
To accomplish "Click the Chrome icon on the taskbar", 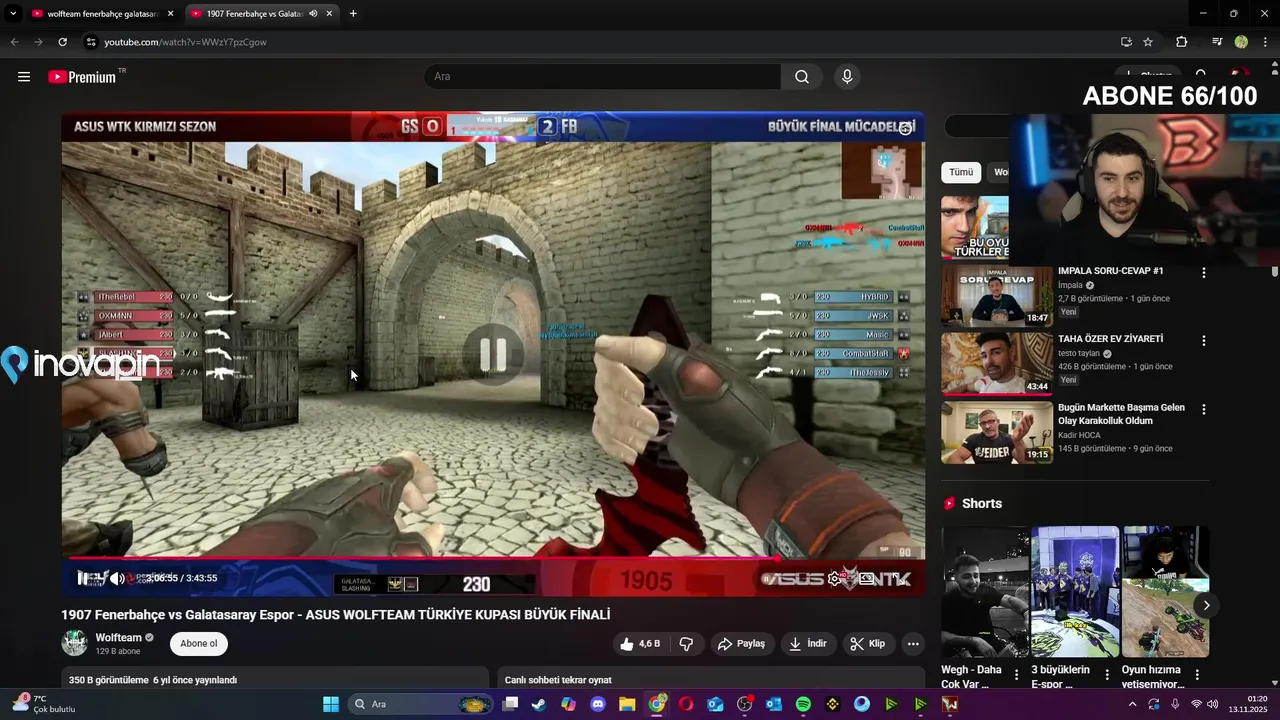I will click(657, 704).
